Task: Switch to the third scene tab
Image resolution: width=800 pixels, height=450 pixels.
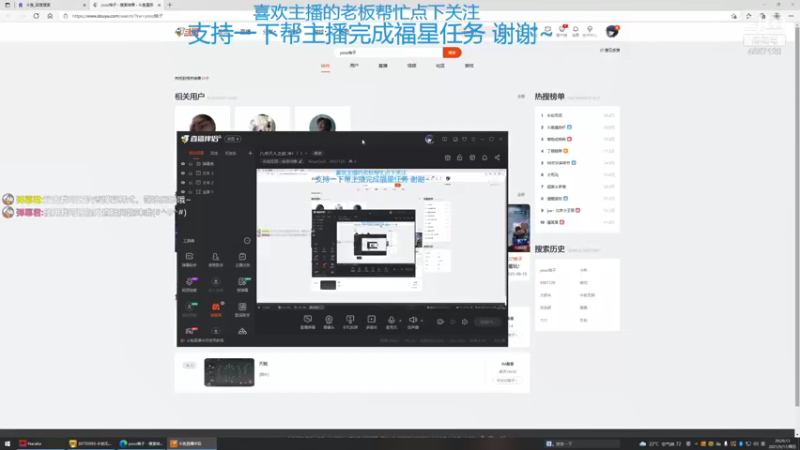Action: (x=231, y=153)
